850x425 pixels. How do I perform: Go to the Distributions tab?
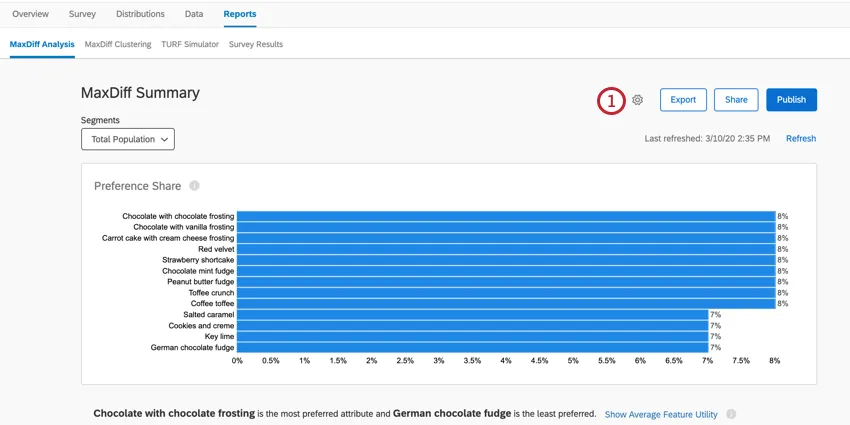(x=140, y=14)
